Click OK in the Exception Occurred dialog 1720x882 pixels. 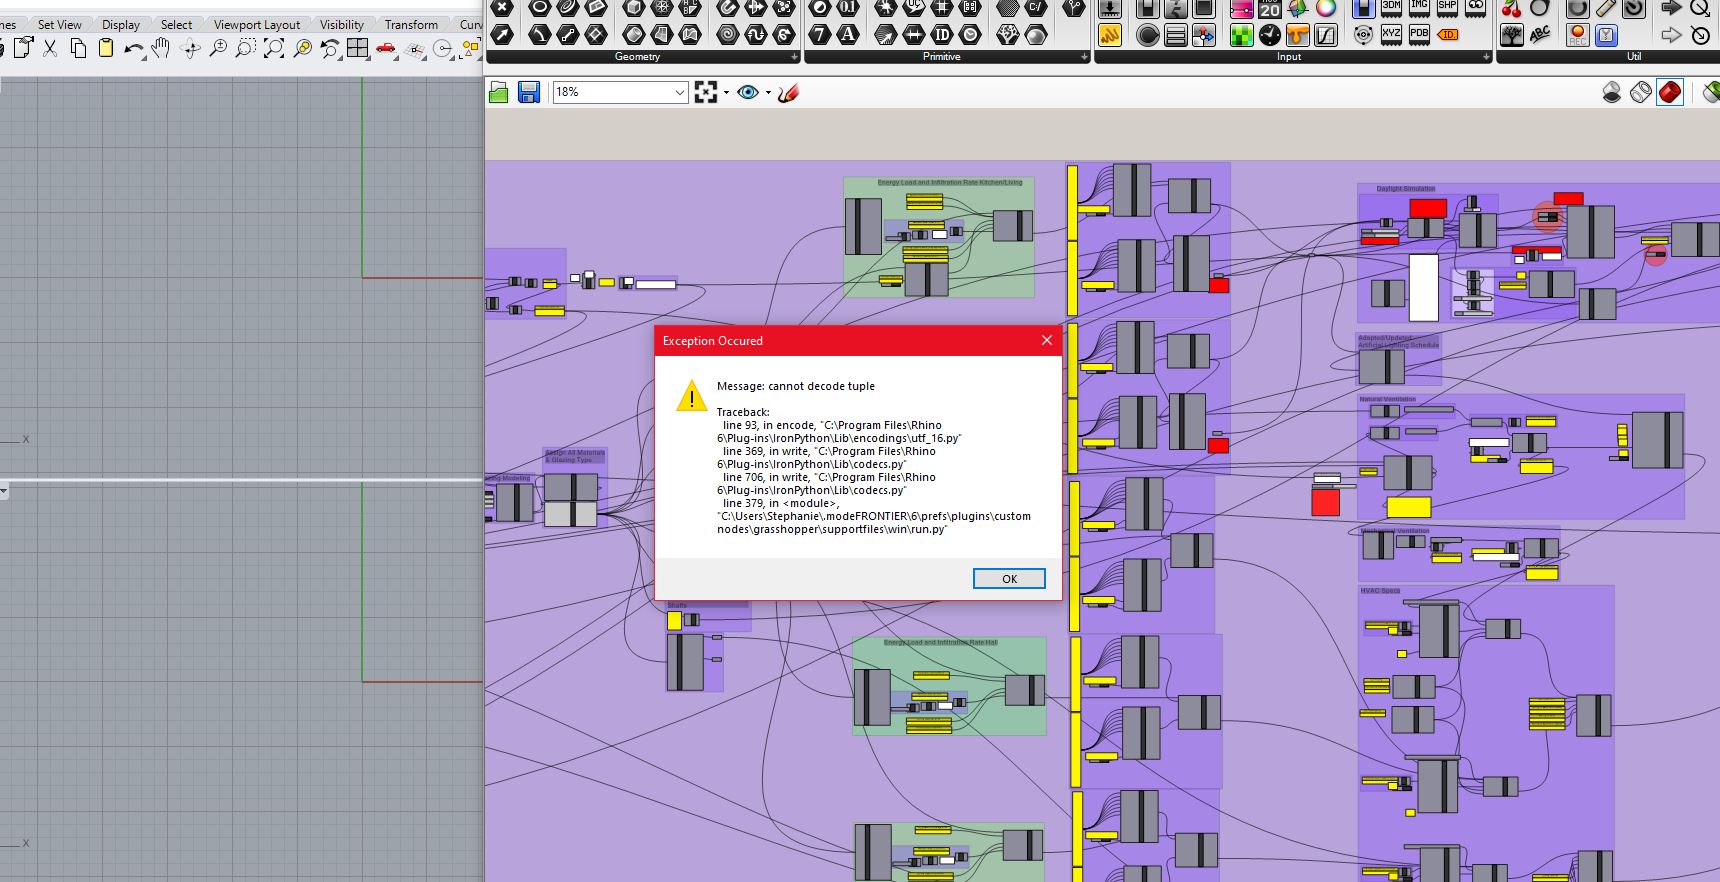(1009, 579)
